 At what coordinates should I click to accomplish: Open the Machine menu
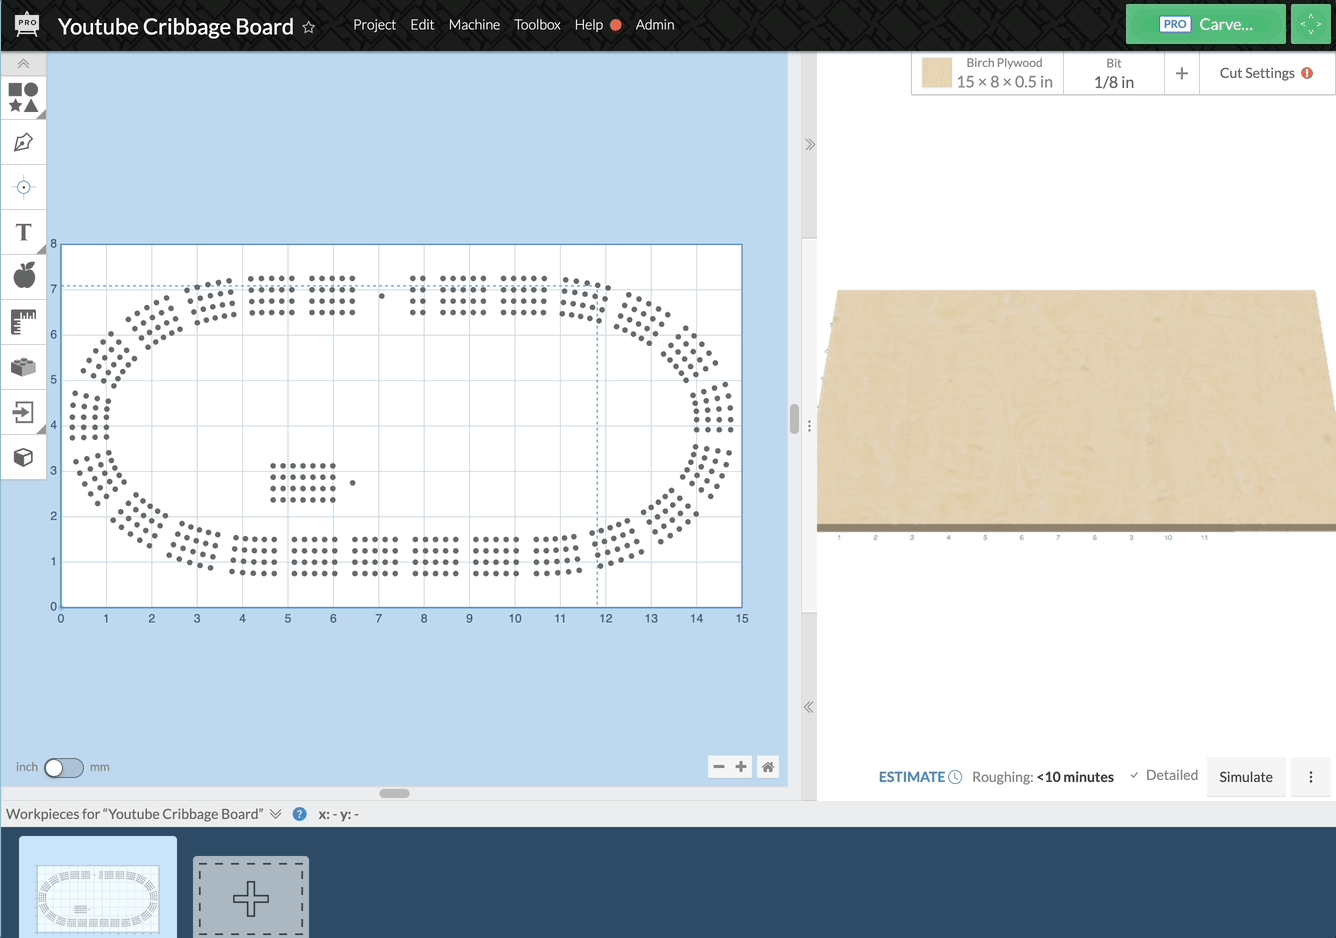(x=474, y=25)
